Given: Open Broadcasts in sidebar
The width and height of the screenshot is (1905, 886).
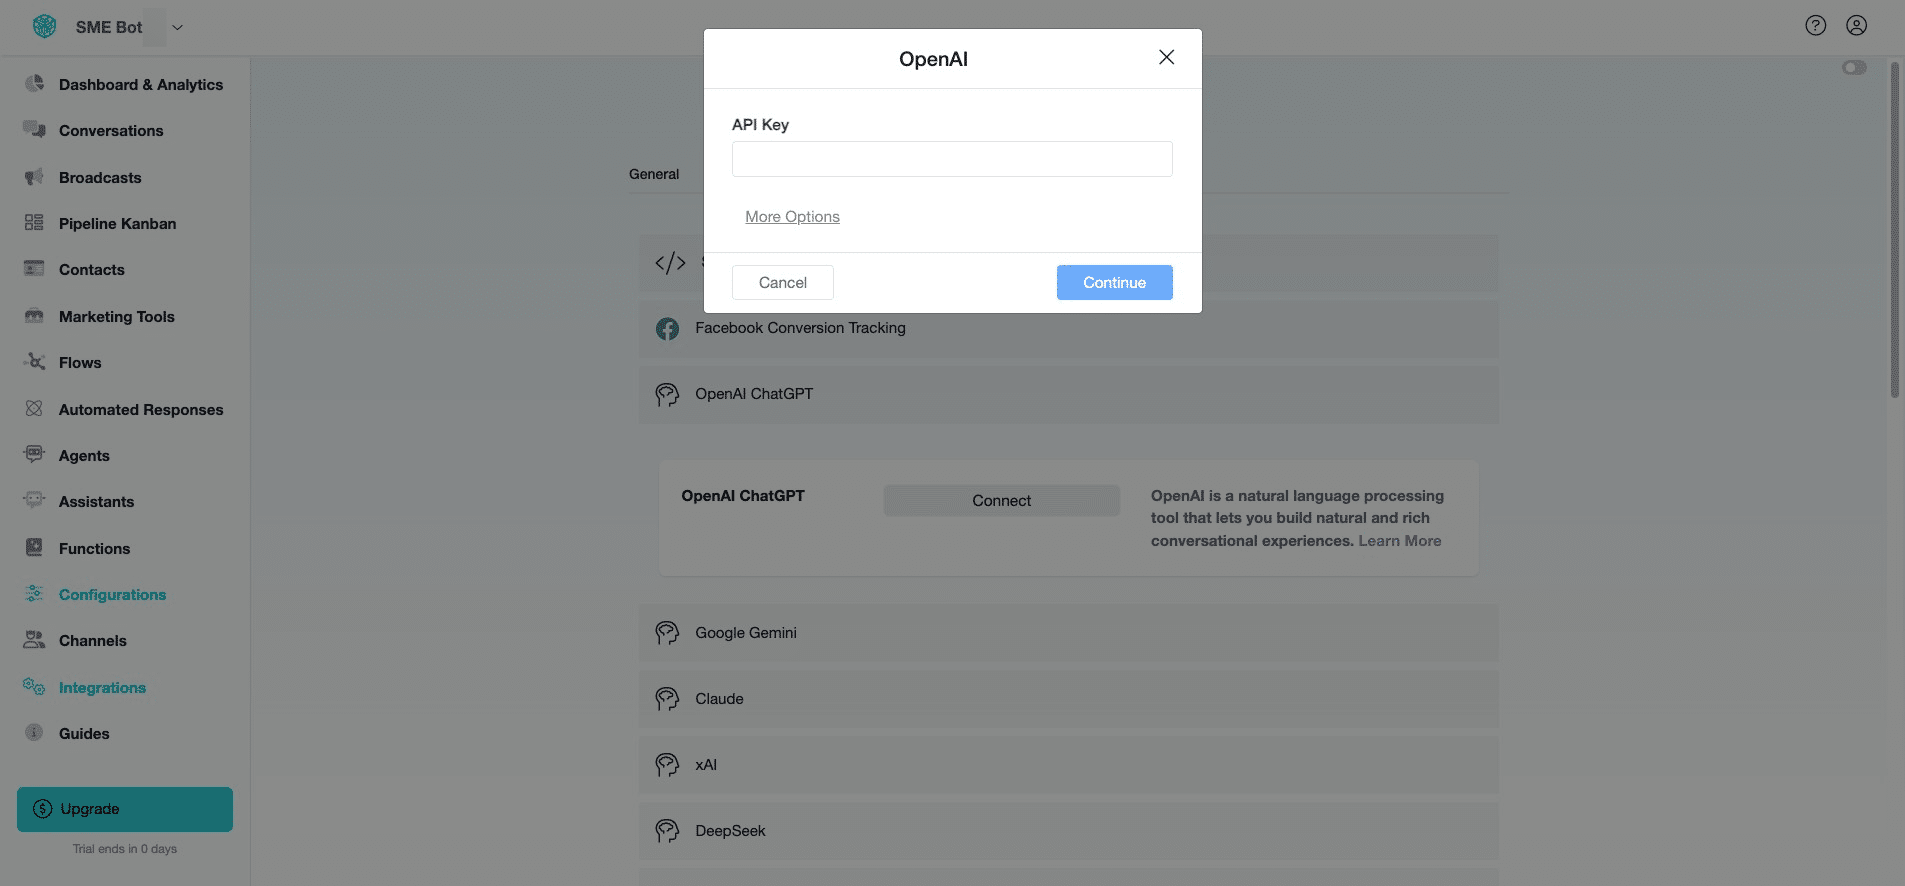Looking at the screenshot, I should tap(100, 178).
